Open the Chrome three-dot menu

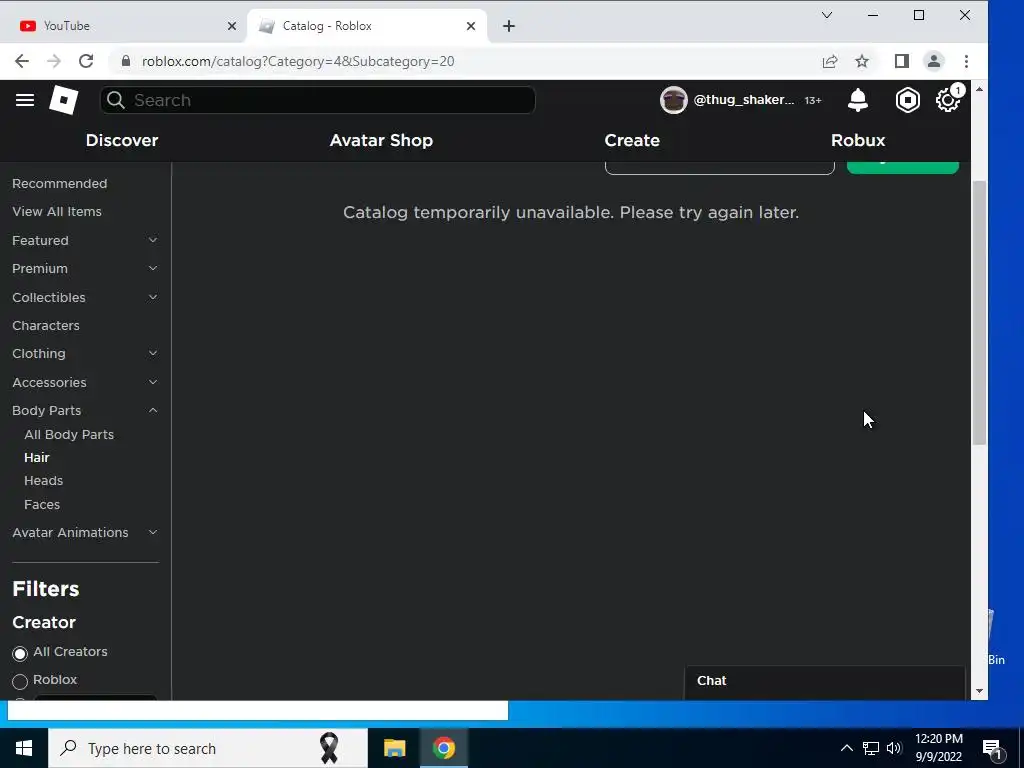(967, 61)
